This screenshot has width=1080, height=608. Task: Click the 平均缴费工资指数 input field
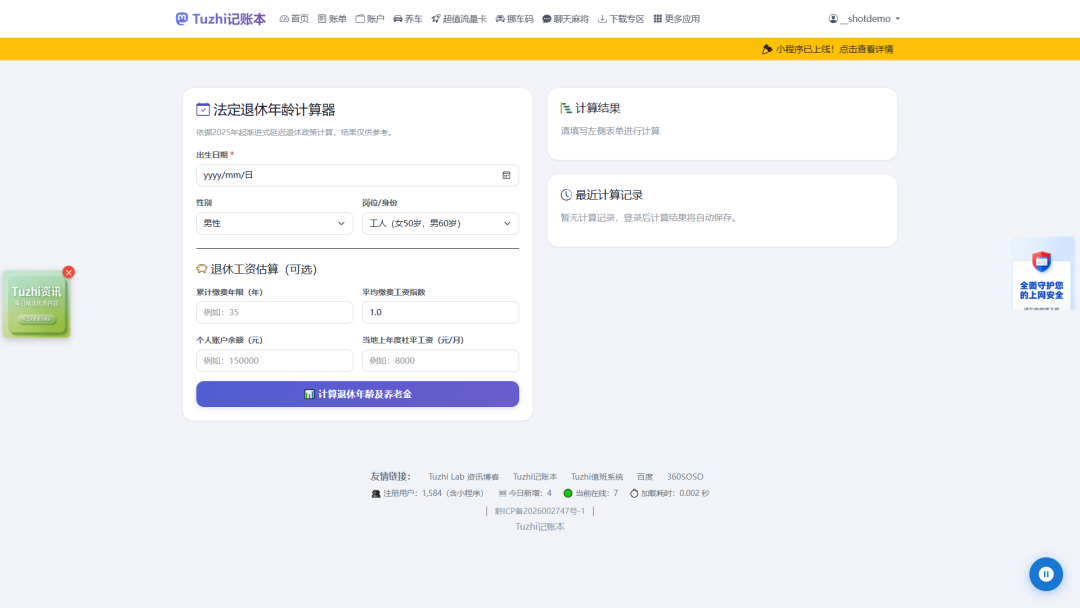point(440,312)
